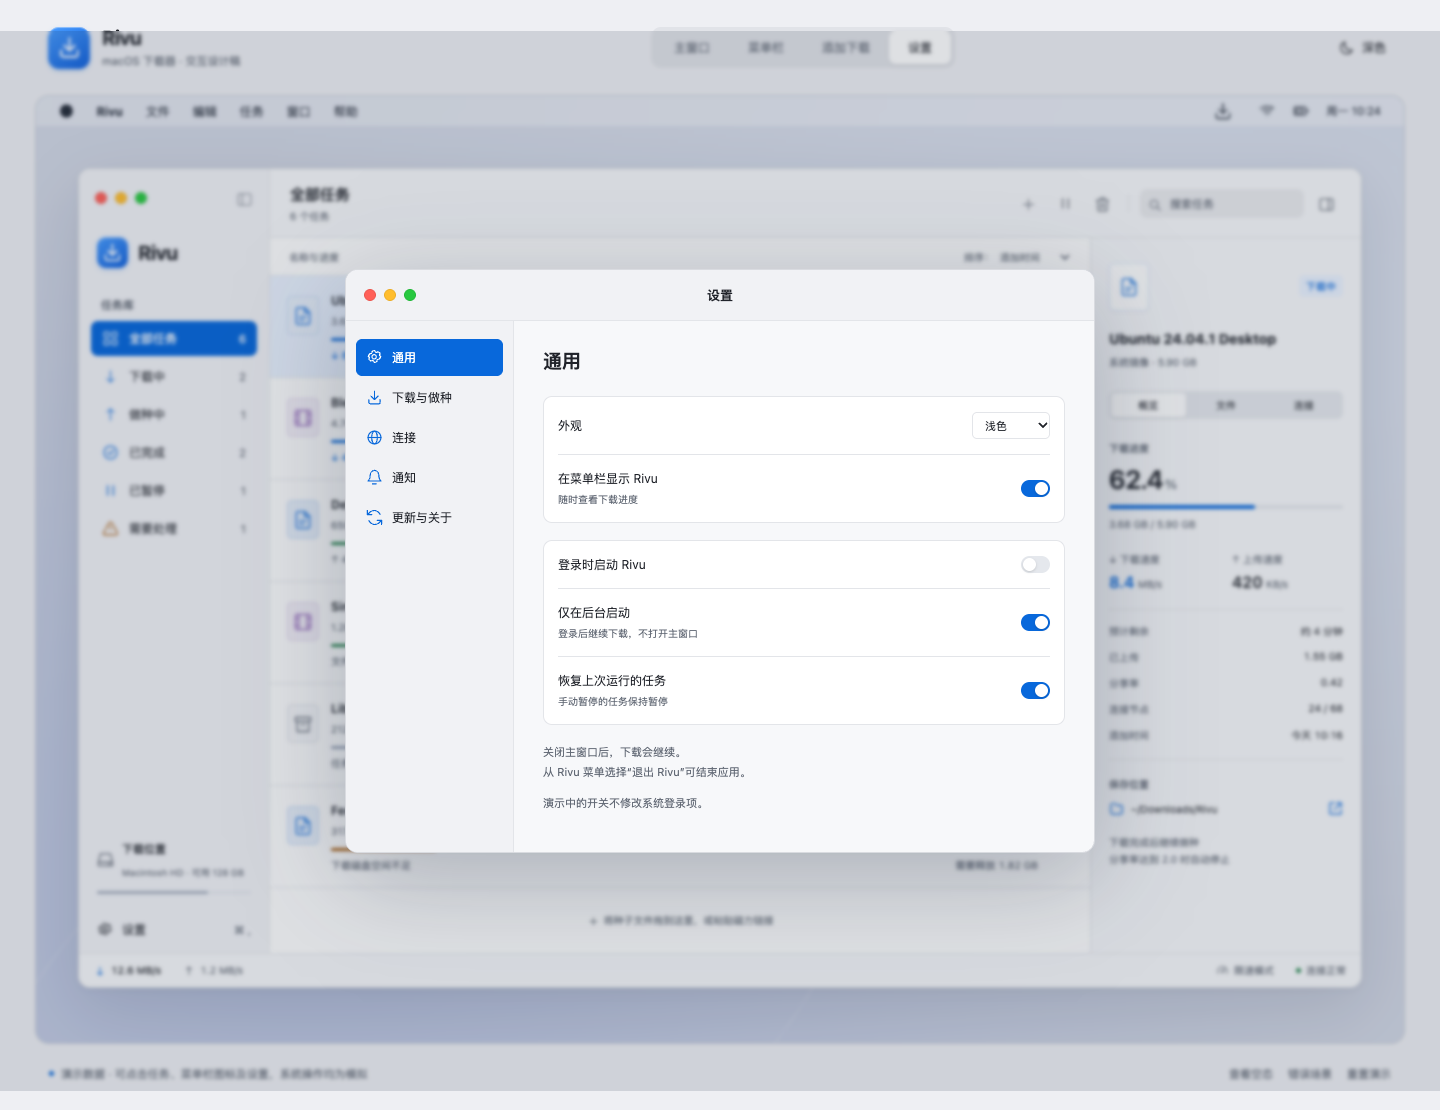
Task: Open the 下载与做种 settings category
Action: (429, 397)
